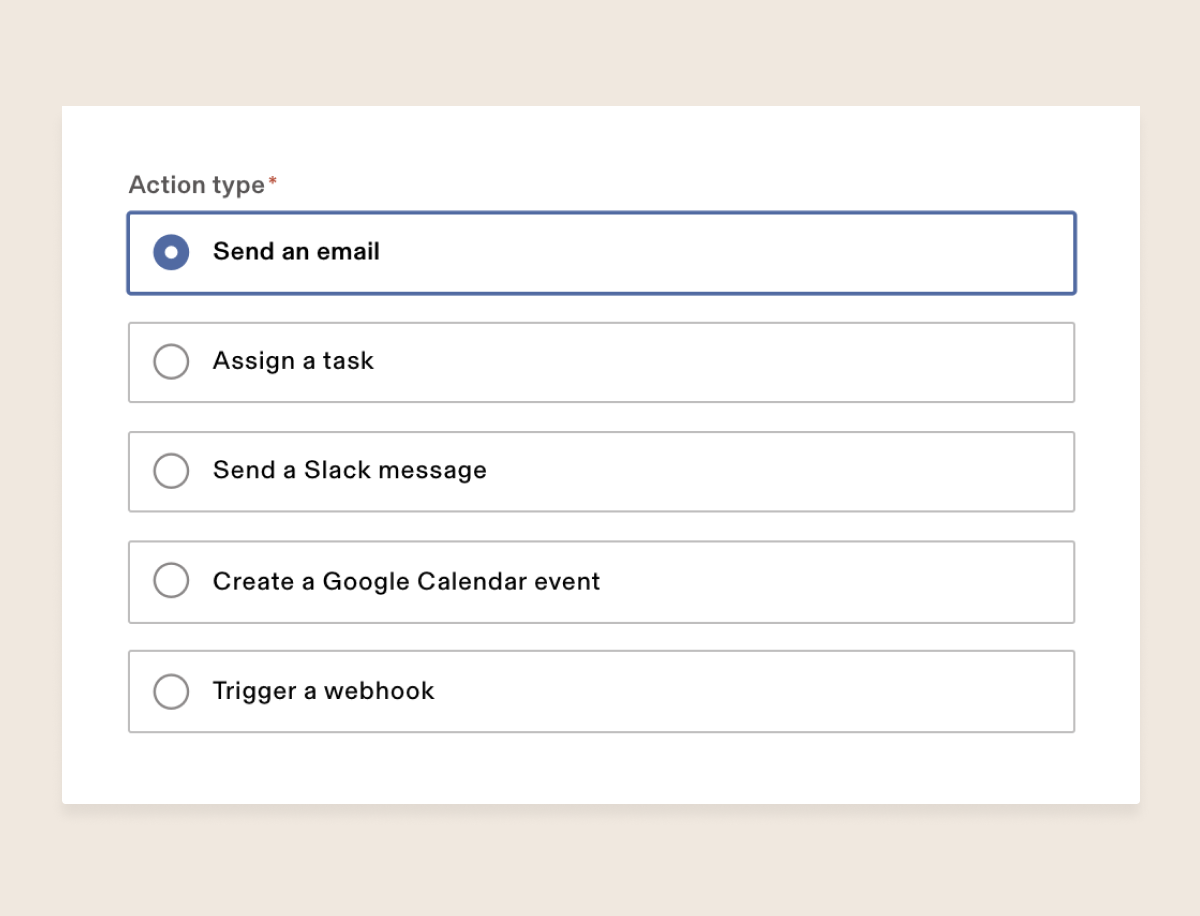Click the "Send an email" text label

tap(296, 252)
